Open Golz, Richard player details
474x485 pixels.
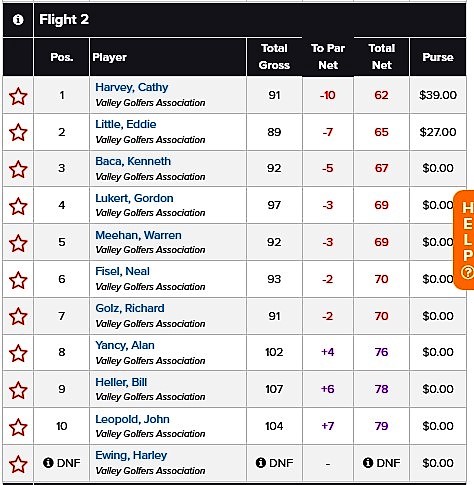click(130, 308)
